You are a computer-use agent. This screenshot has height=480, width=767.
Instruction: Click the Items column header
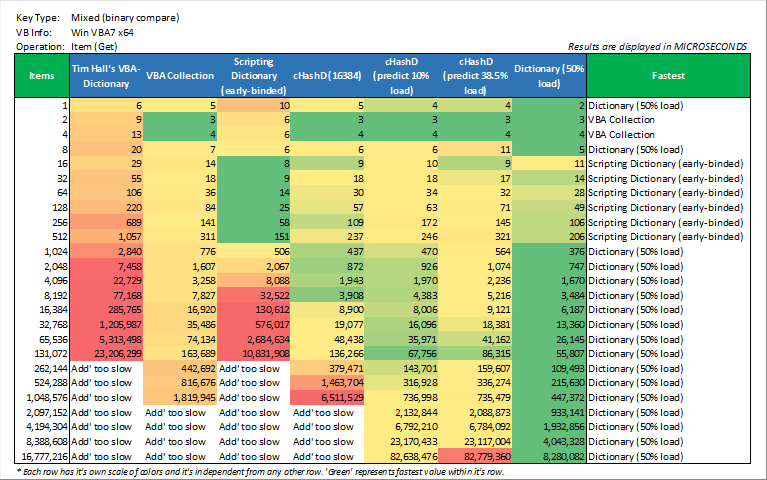coord(43,75)
